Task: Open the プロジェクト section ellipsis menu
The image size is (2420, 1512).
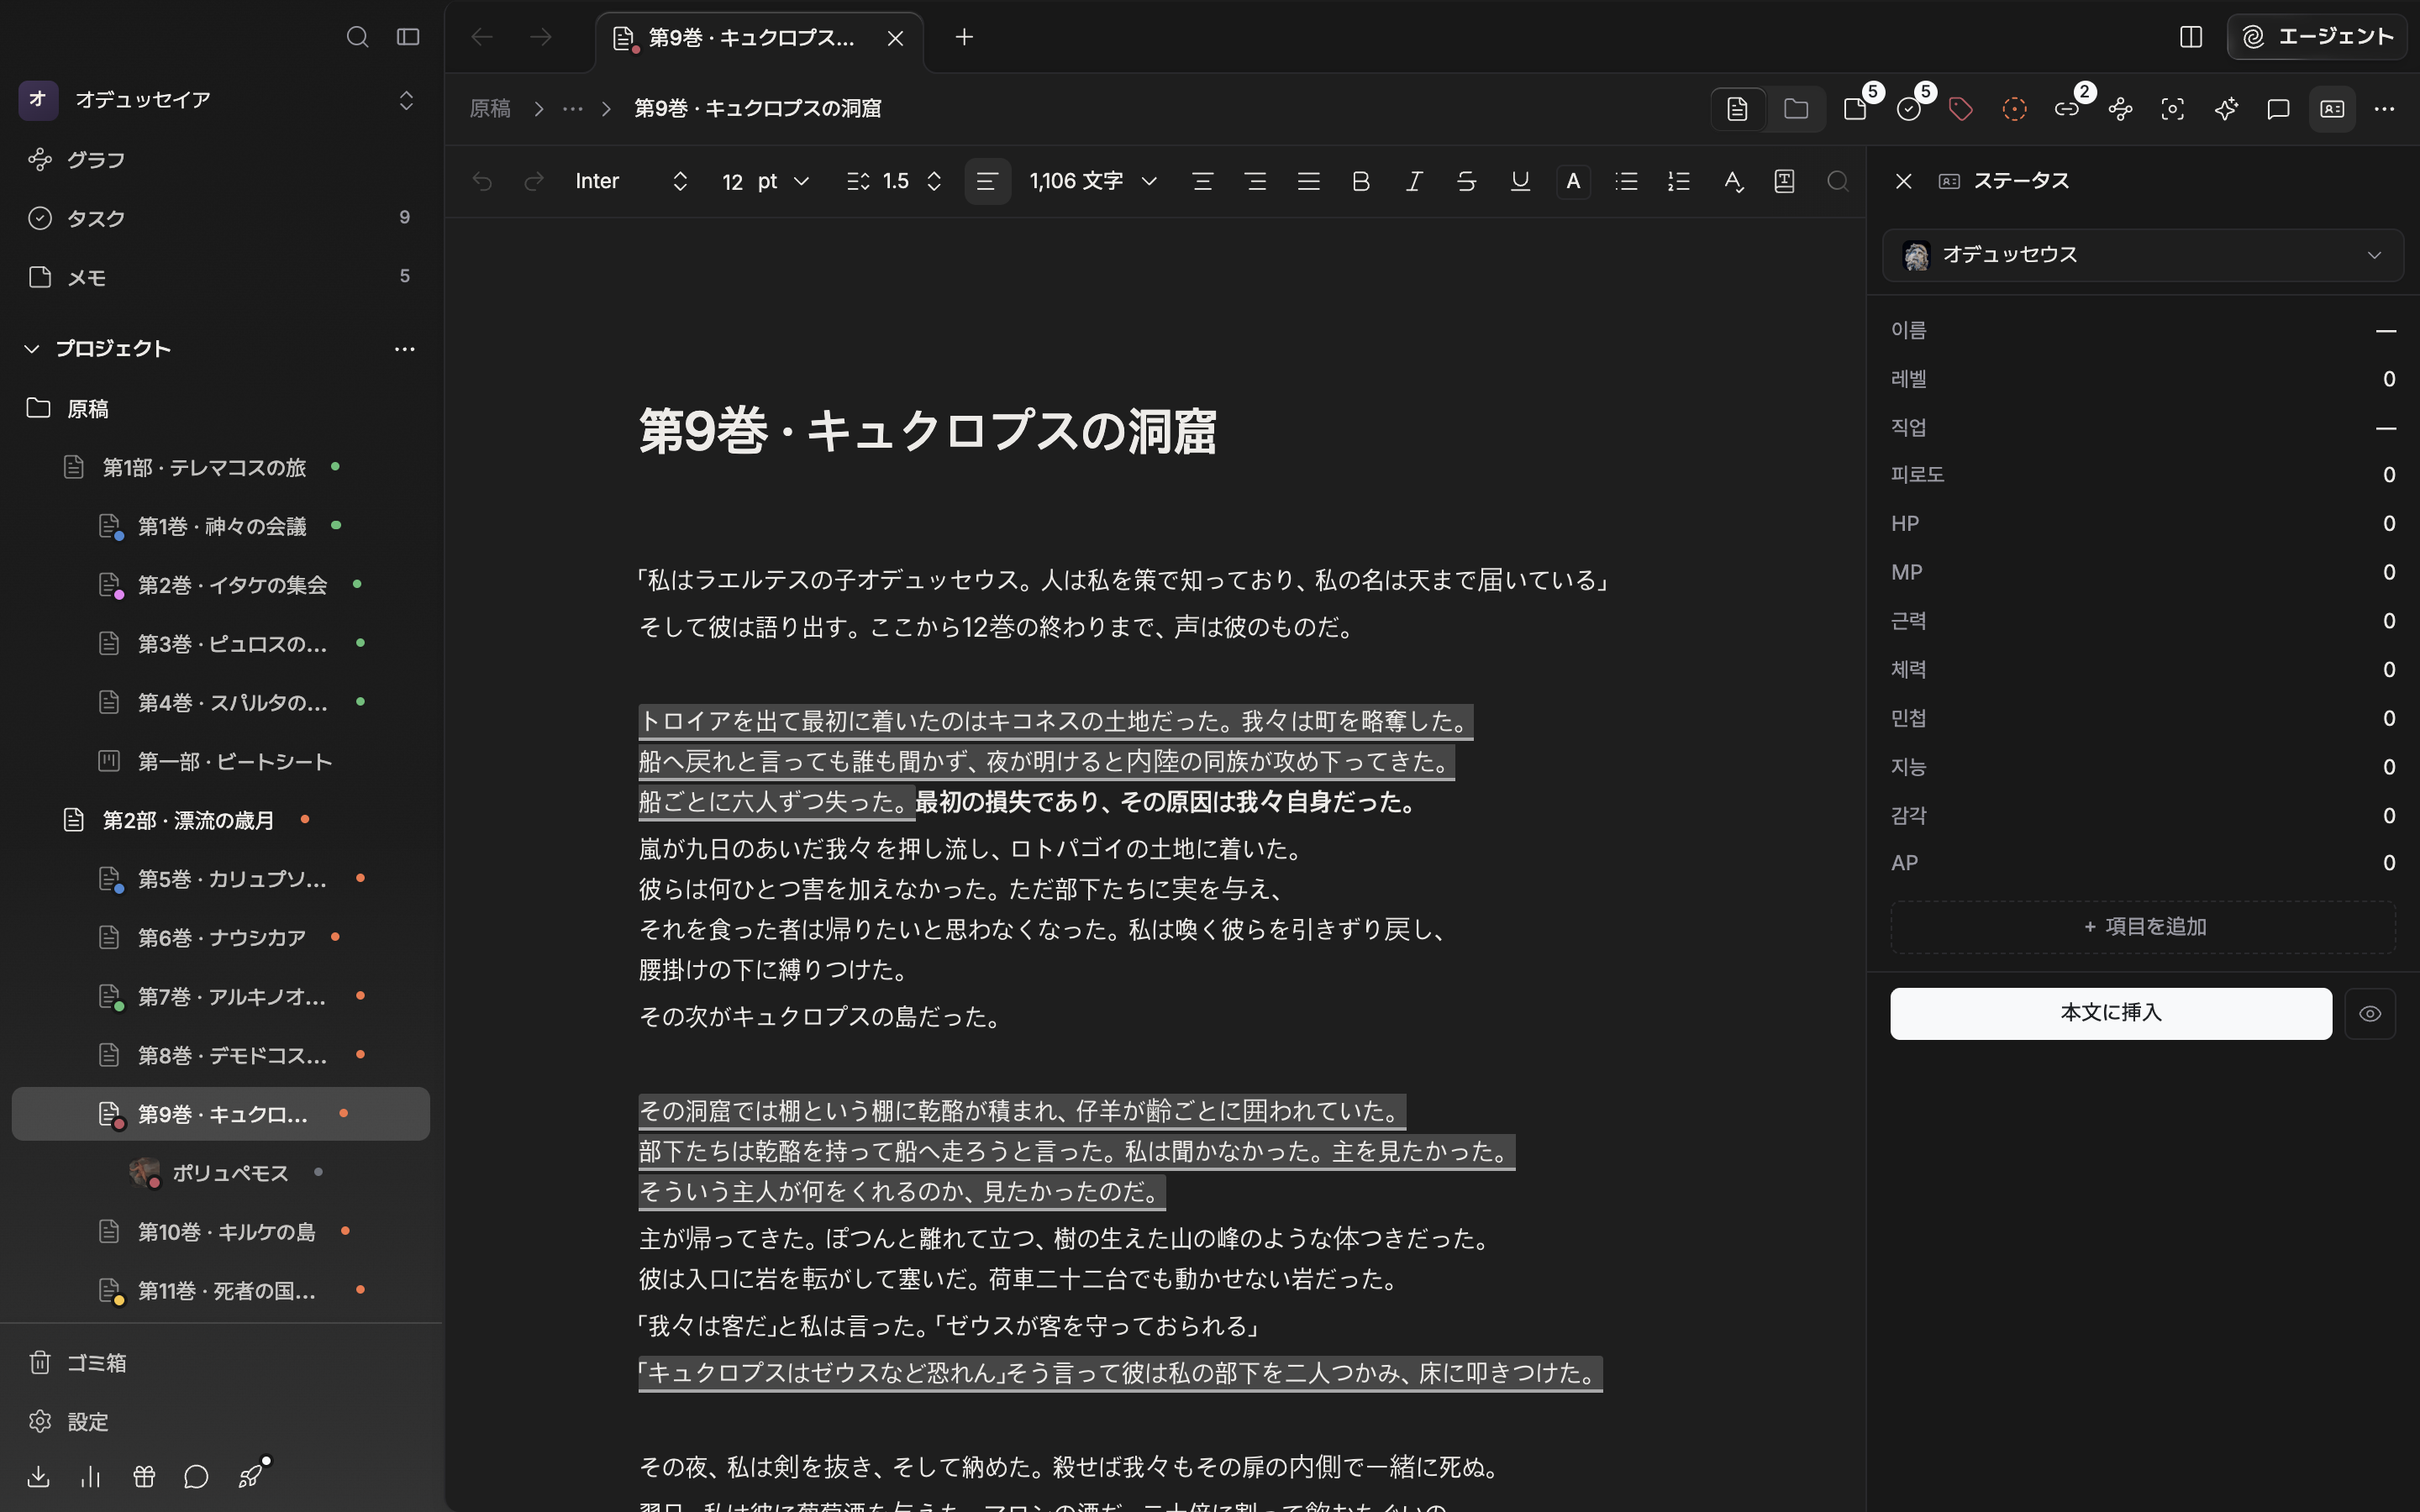Action: coord(405,349)
